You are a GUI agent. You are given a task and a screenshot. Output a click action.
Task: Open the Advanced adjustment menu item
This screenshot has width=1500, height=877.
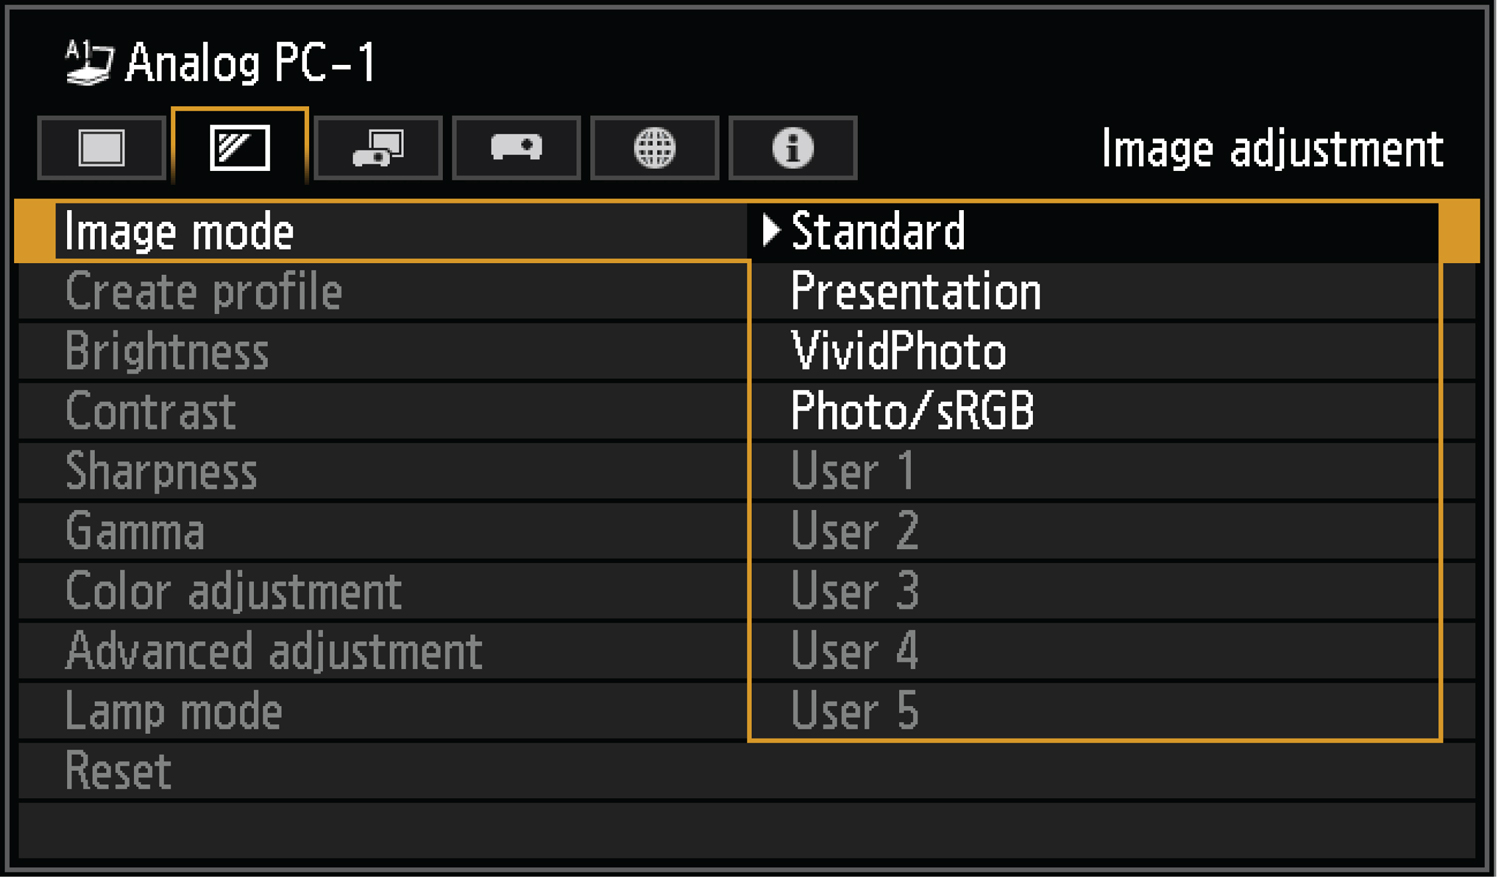pos(274,652)
